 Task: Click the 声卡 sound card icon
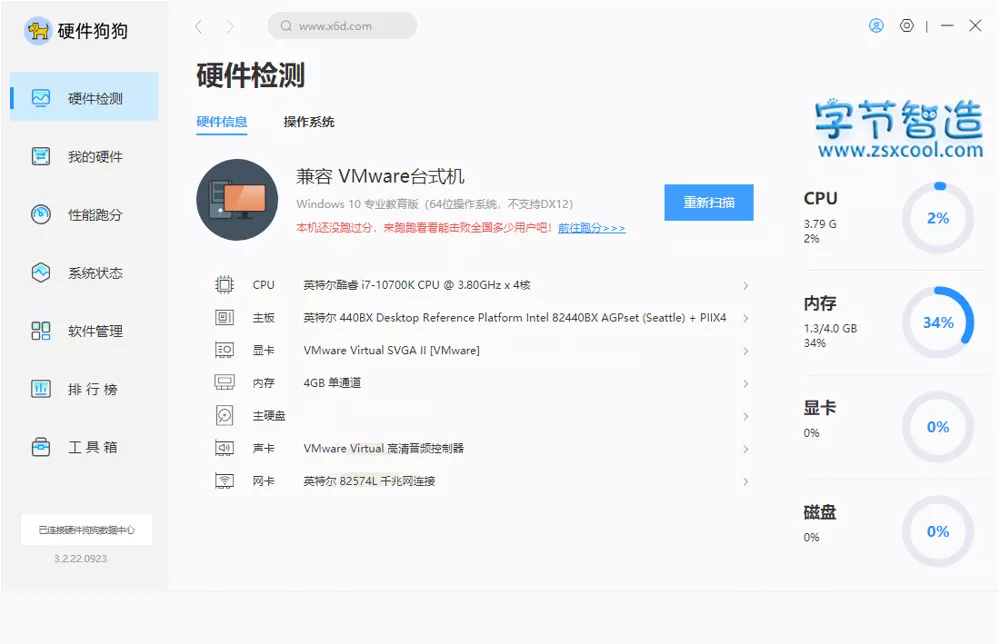(x=224, y=448)
